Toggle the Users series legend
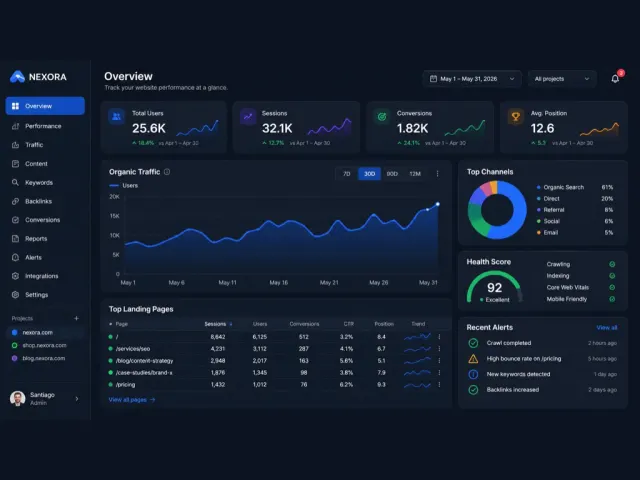Screen dimensions: 640x480 click(124, 185)
